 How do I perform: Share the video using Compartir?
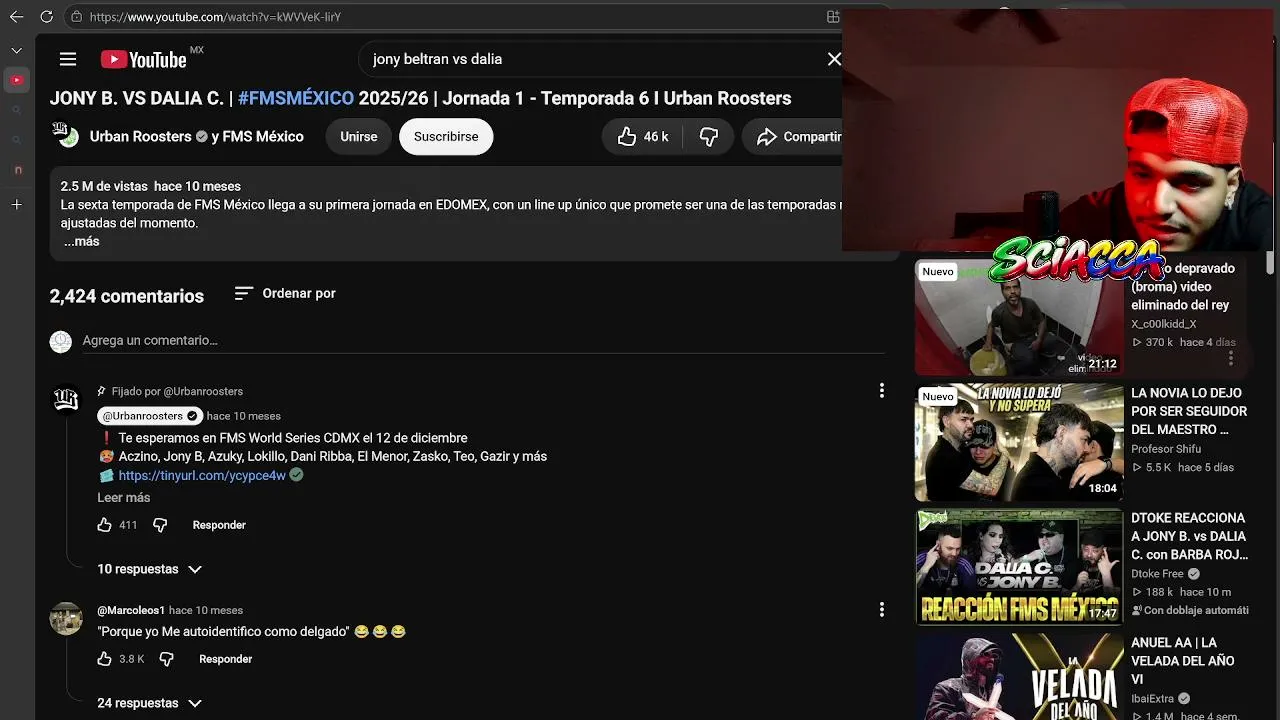click(798, 137)
